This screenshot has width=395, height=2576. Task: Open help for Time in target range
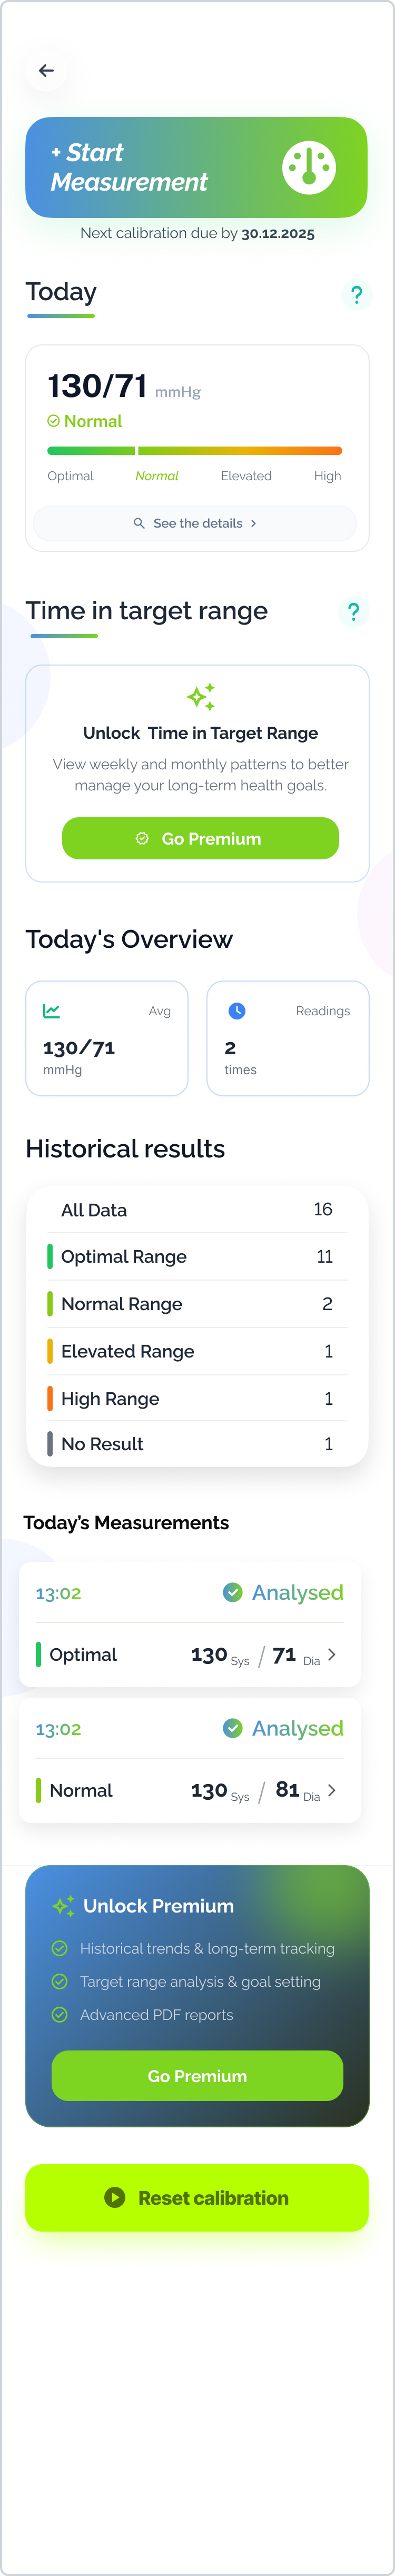(353, 612)
